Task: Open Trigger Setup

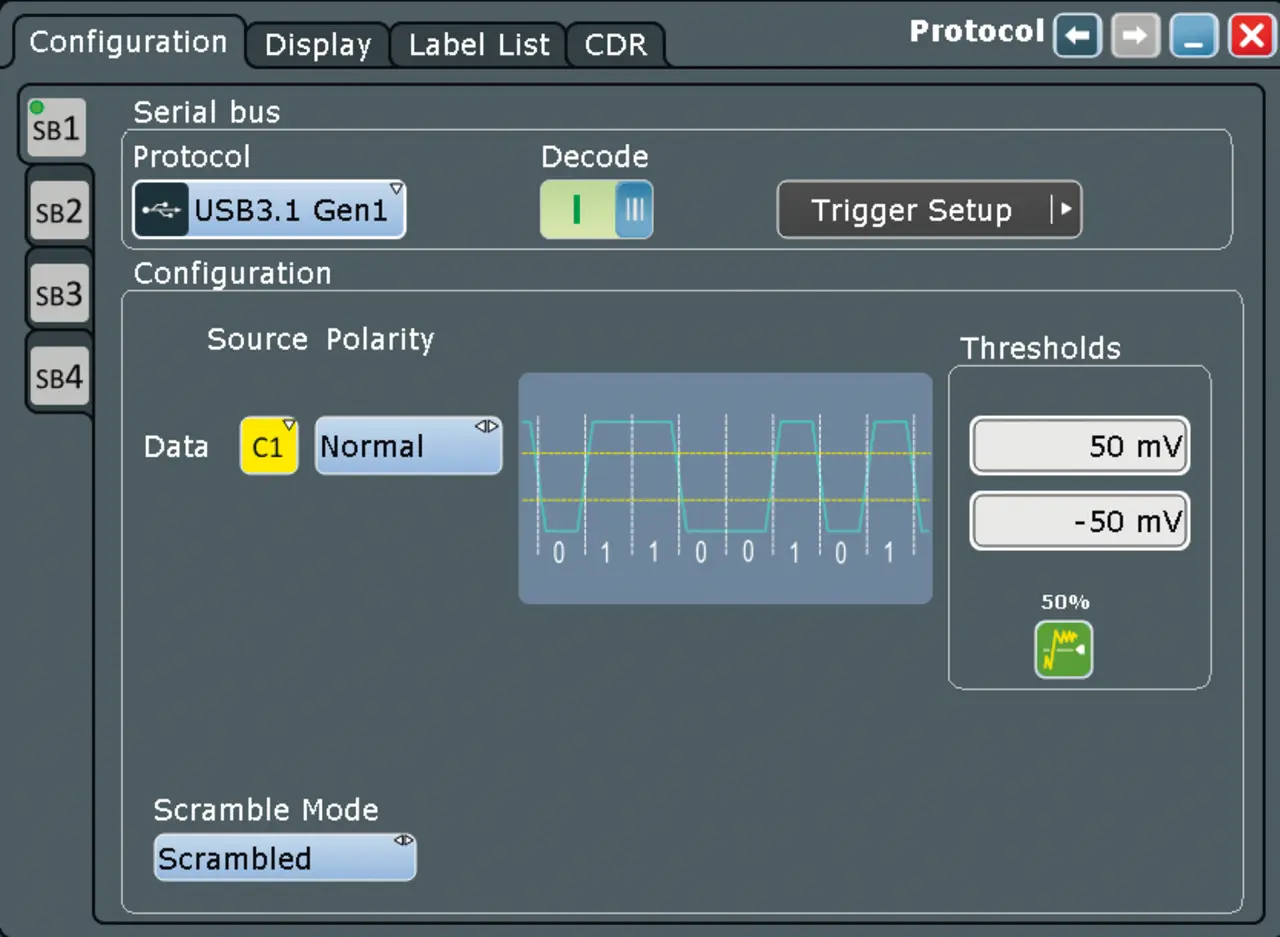Action: [928, 210]
